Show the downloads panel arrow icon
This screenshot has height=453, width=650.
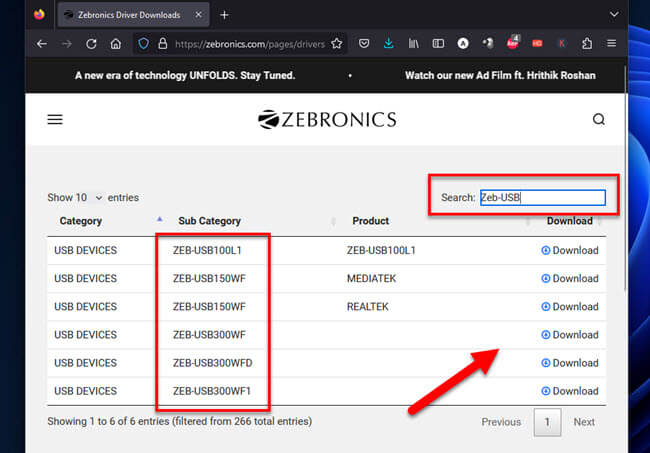[x=388, y=44]
